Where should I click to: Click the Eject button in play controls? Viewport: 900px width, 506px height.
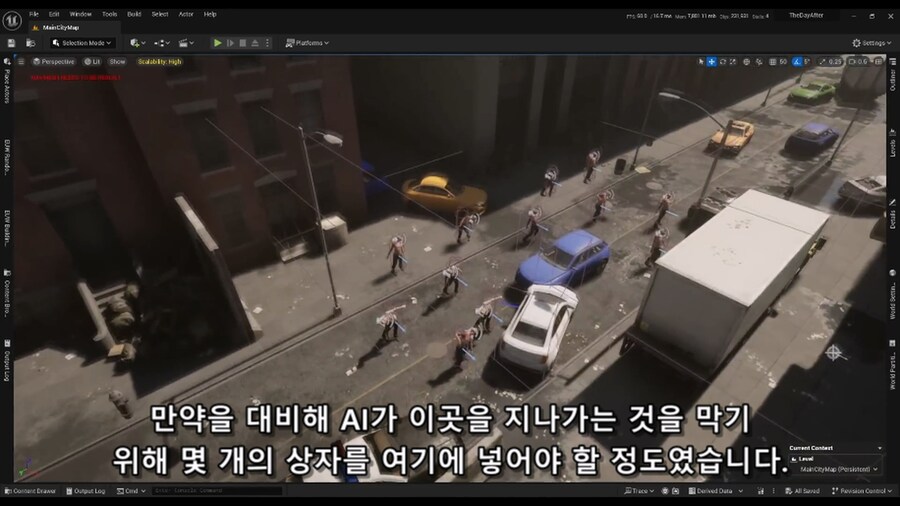[255, 43]
